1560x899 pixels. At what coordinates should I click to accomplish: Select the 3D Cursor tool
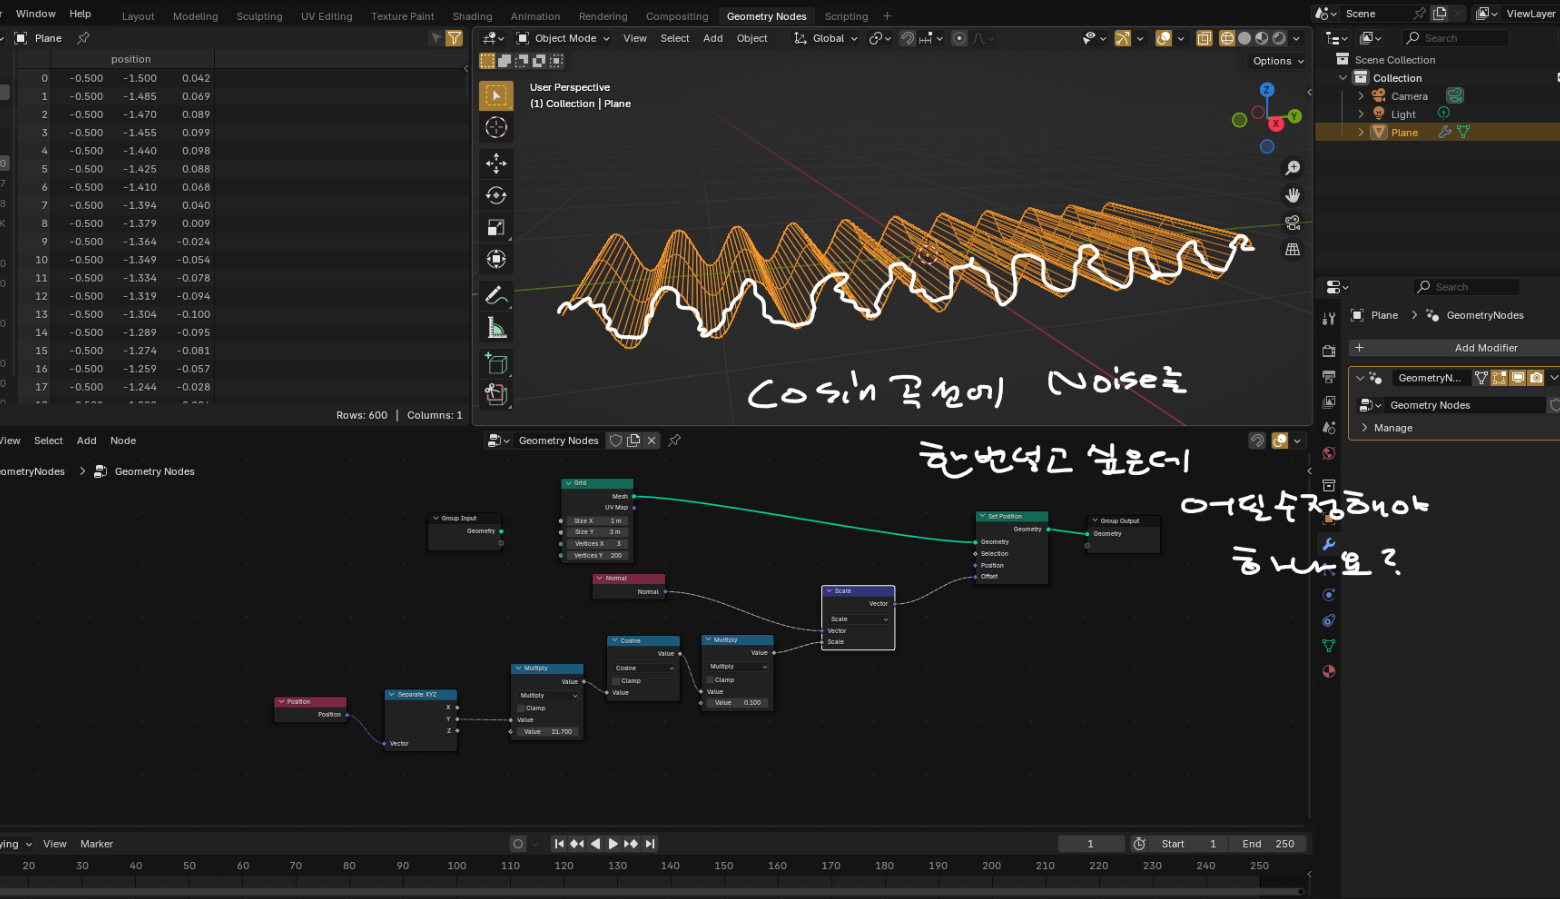pos(496,127)
